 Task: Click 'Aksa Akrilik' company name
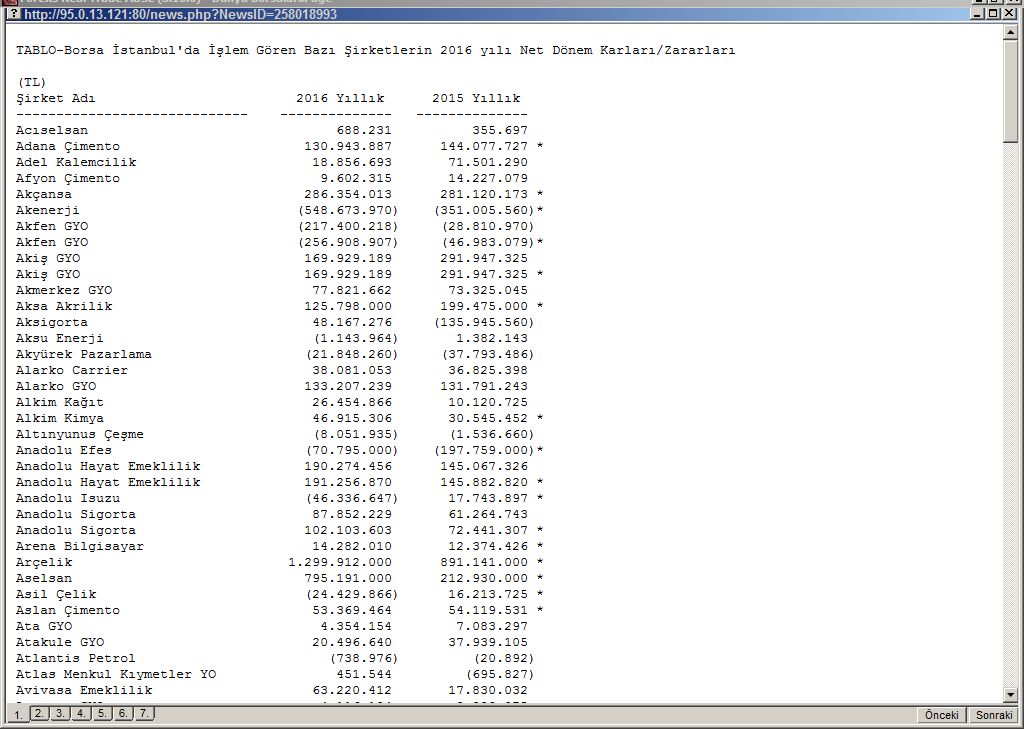64,306
